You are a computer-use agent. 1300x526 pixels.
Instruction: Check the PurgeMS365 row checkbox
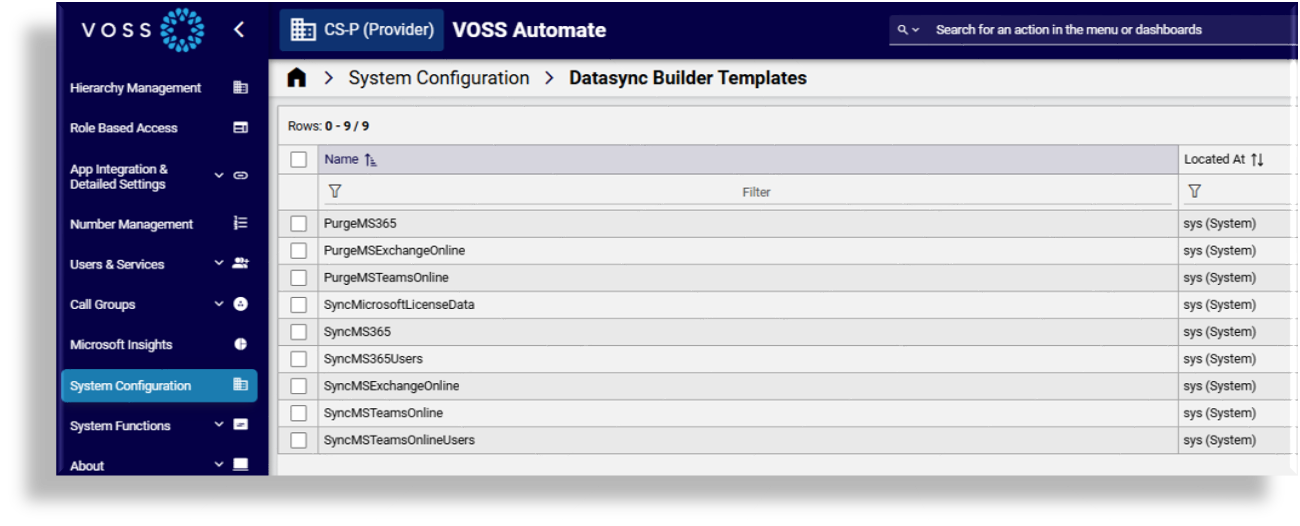[298, 224]
